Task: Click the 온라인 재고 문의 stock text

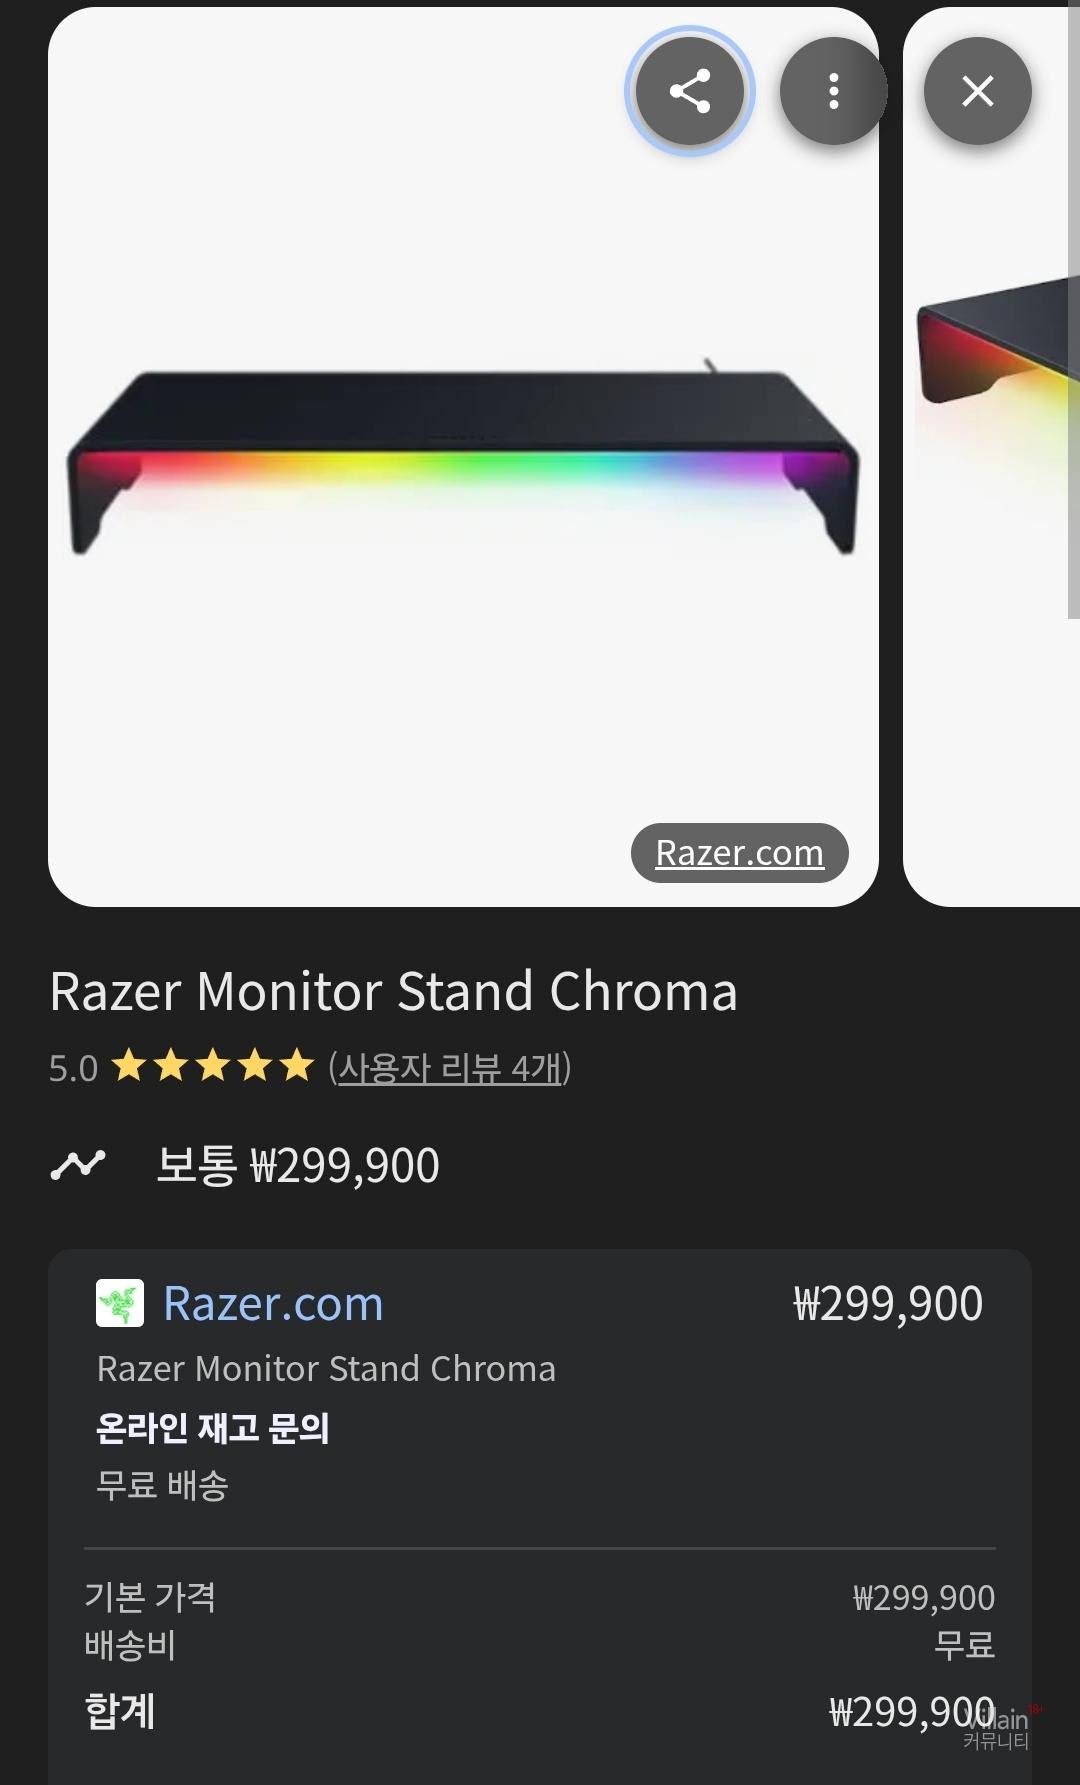Action: (213, 1427)
